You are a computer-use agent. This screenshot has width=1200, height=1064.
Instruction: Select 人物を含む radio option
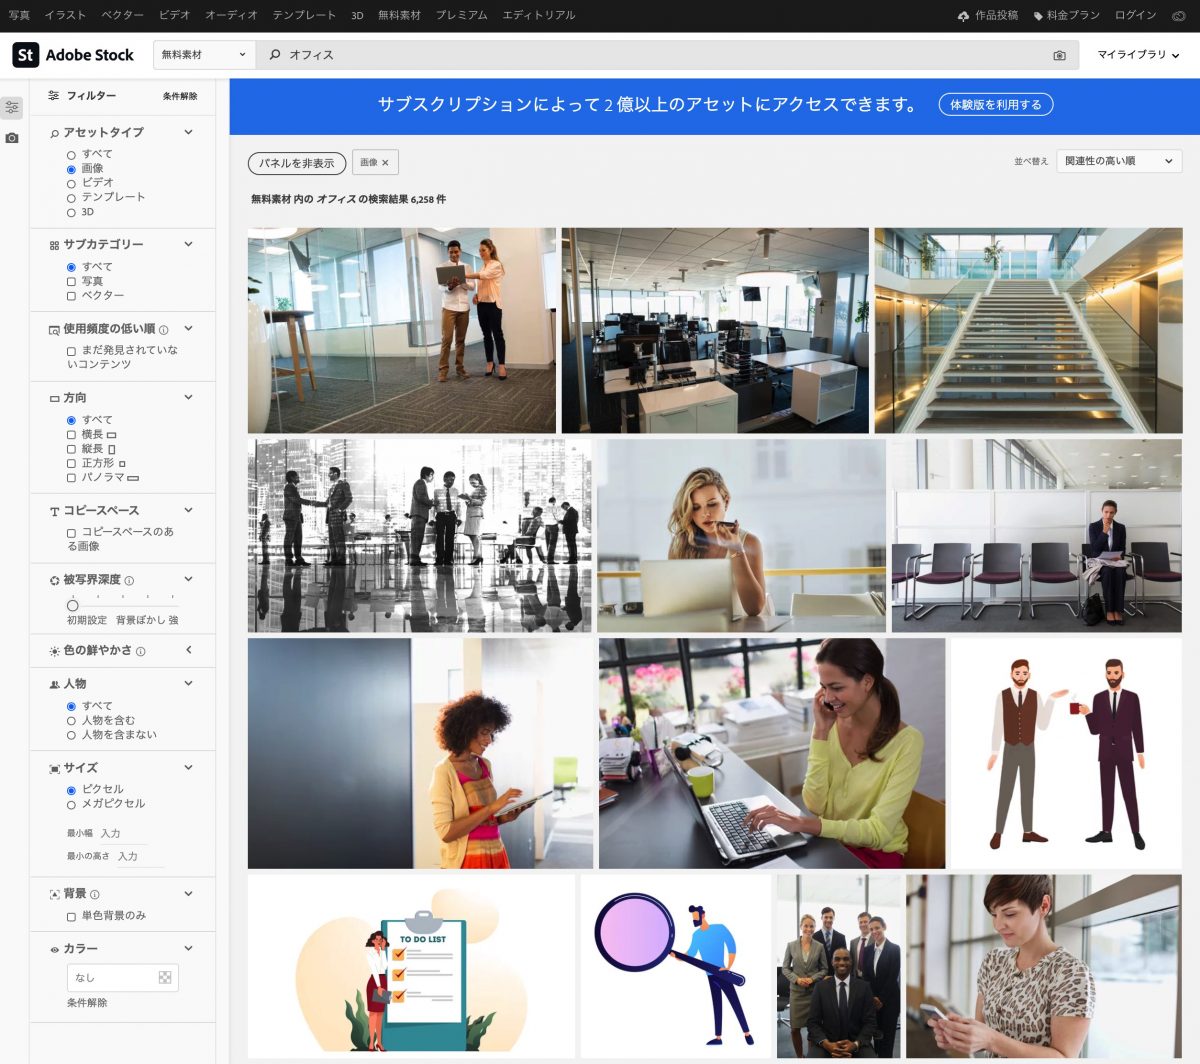(x=71, y=720)
